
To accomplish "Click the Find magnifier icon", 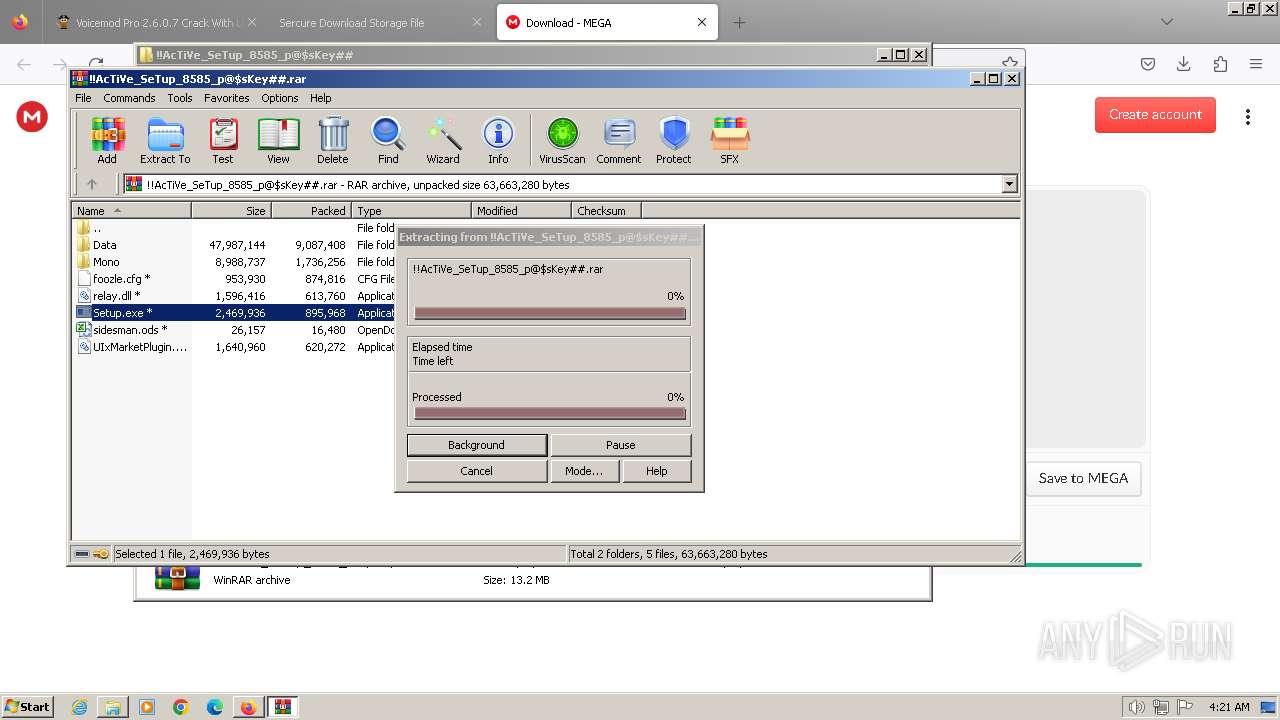I will coord(388,140).
